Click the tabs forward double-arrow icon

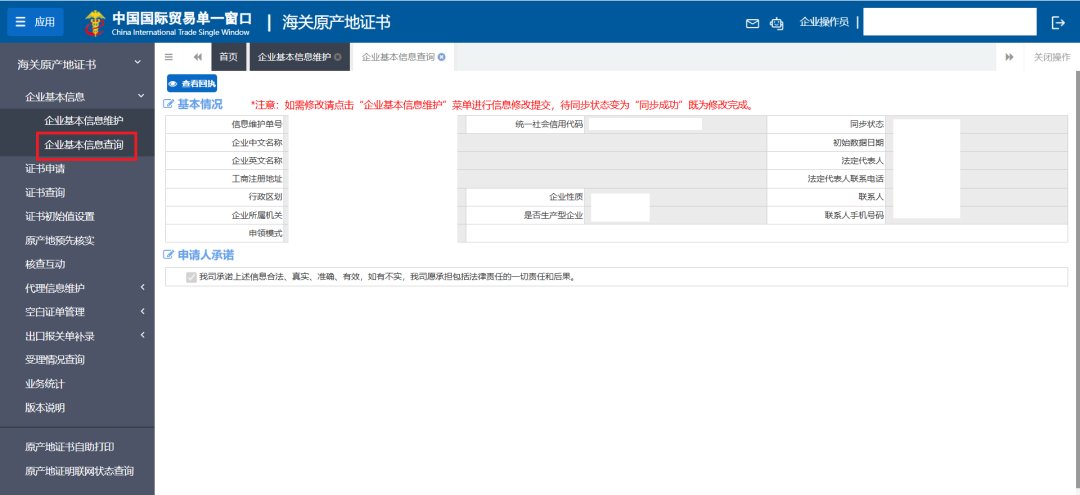1010,57
